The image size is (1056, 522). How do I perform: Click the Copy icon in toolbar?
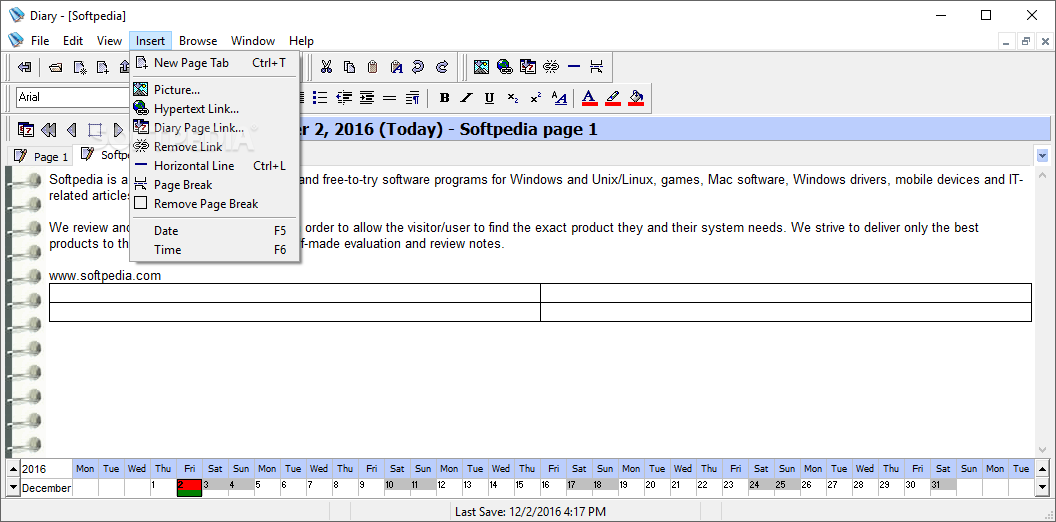(x=349, y=67)
